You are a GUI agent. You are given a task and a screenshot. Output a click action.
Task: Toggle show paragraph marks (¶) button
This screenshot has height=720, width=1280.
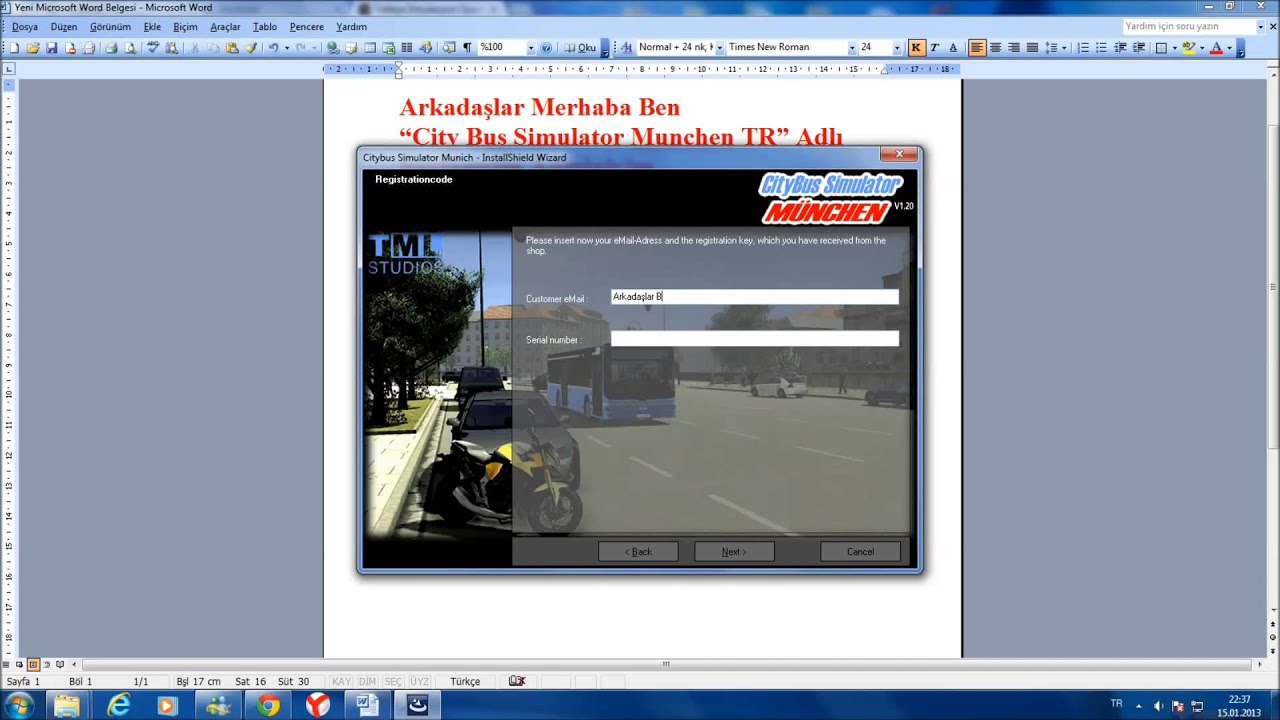(x=467, y=47)
